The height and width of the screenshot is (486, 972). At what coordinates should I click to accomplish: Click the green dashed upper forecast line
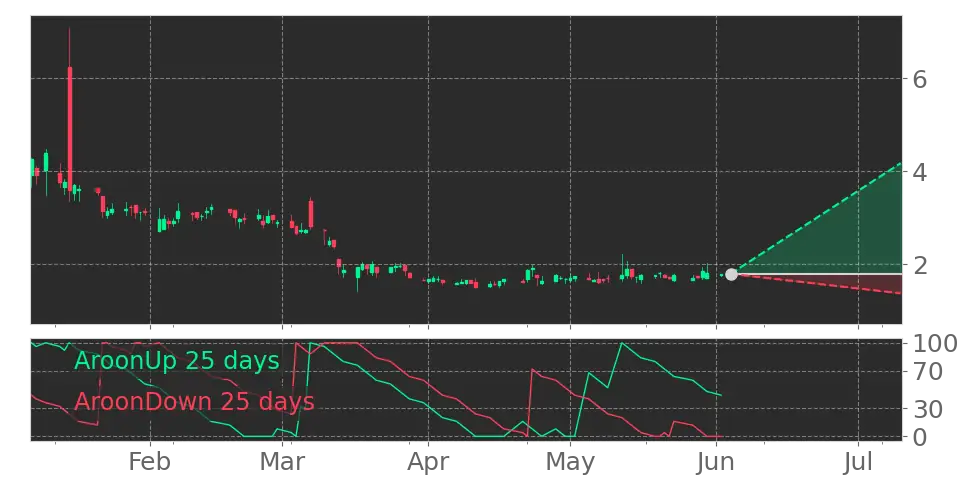coord(817,218)
